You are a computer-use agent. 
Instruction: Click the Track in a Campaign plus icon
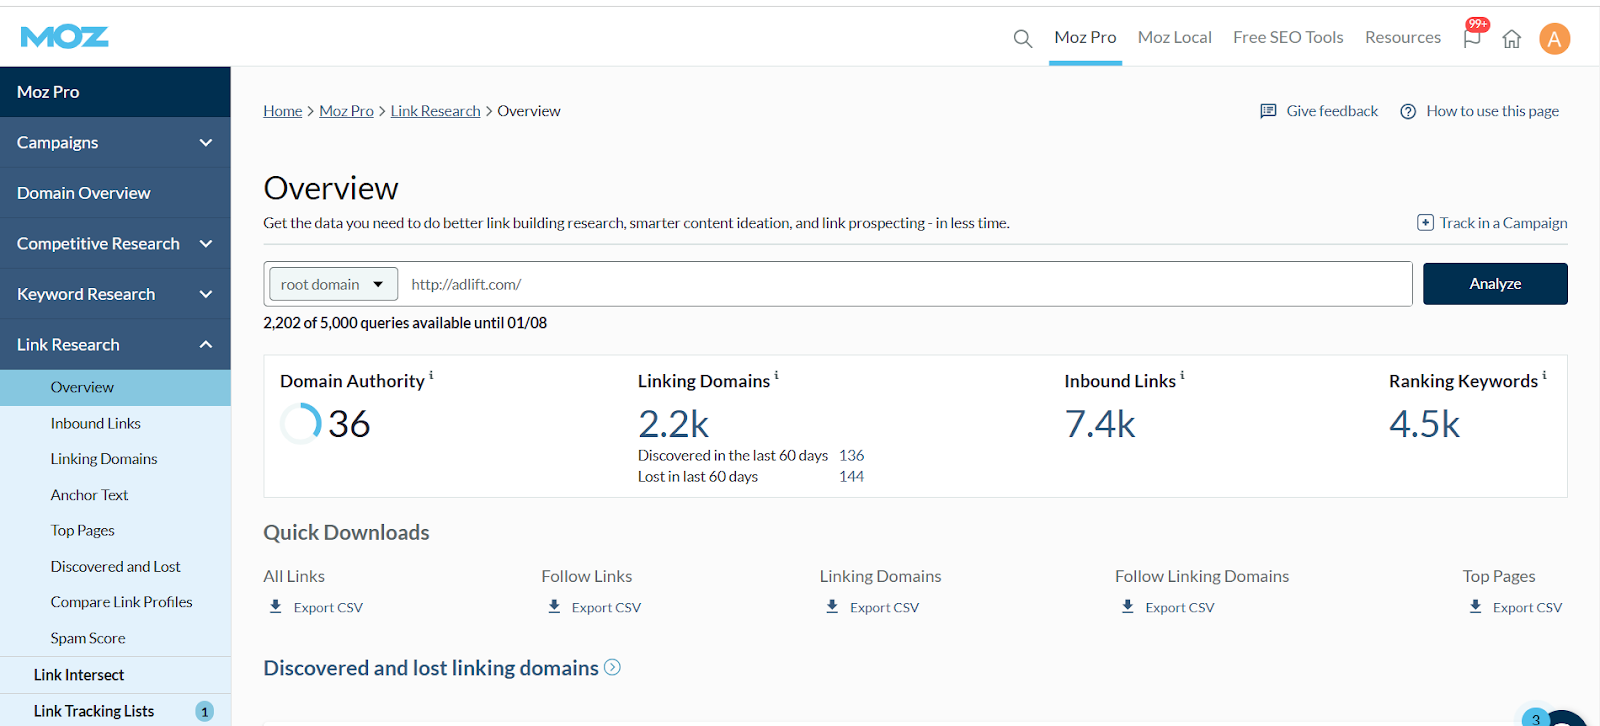[1426, 223]
